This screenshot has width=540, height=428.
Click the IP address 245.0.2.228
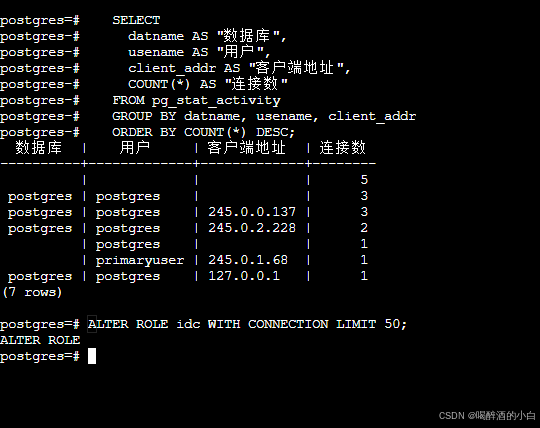coord(252,228)
